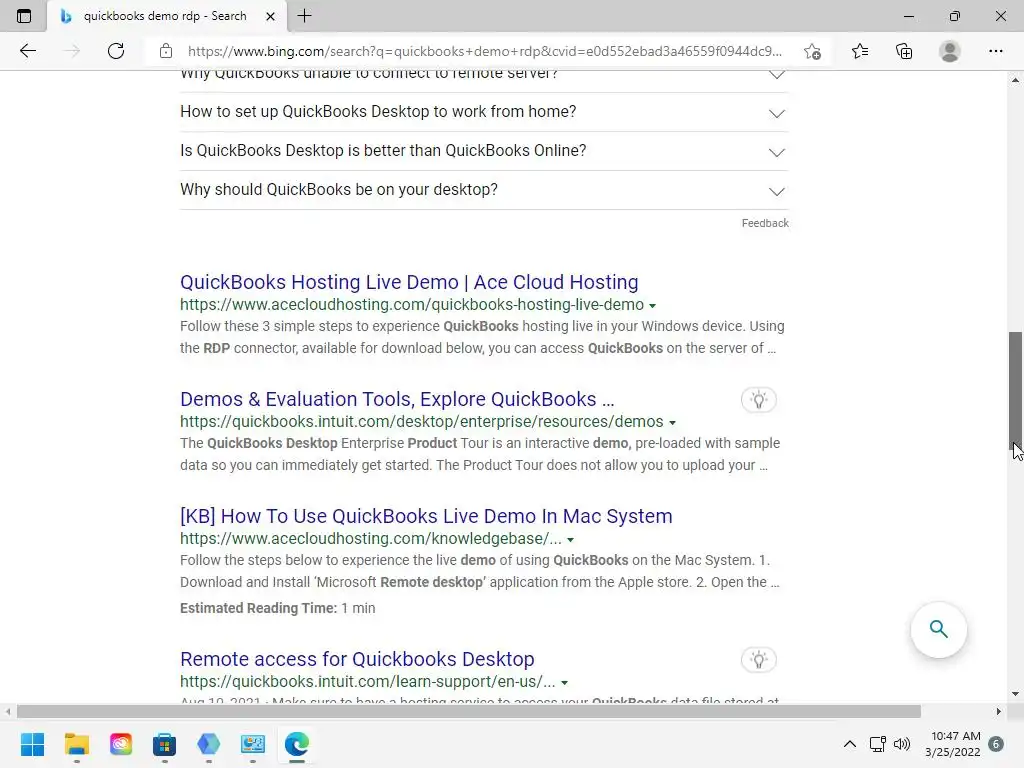This screenshot has width=1024, height=768.
Task: Open QuickBooks Hosting Live Demo result
Action: (409, 282)
